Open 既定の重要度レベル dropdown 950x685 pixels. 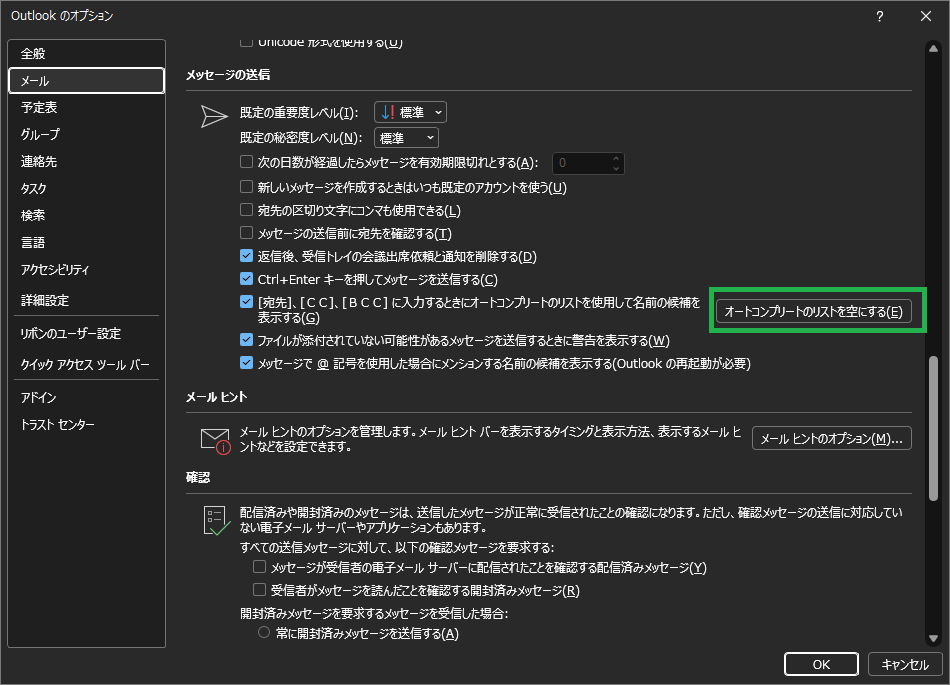[x=410, y=113]
